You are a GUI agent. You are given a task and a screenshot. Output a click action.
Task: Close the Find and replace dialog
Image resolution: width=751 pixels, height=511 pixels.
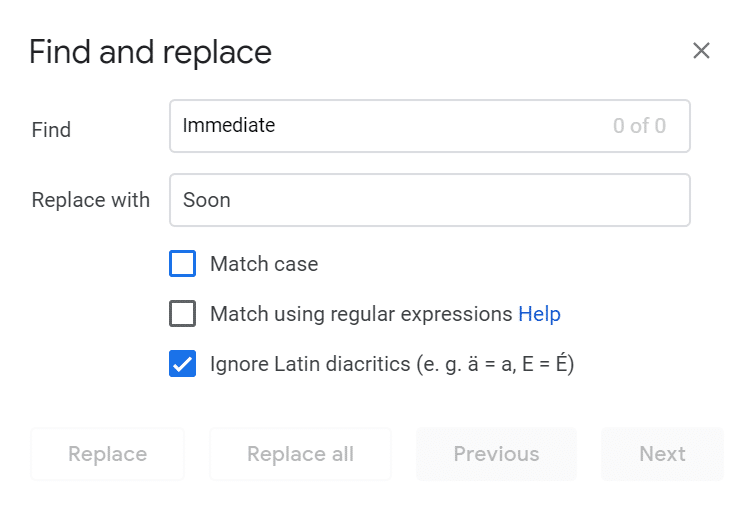coord(701,51)
